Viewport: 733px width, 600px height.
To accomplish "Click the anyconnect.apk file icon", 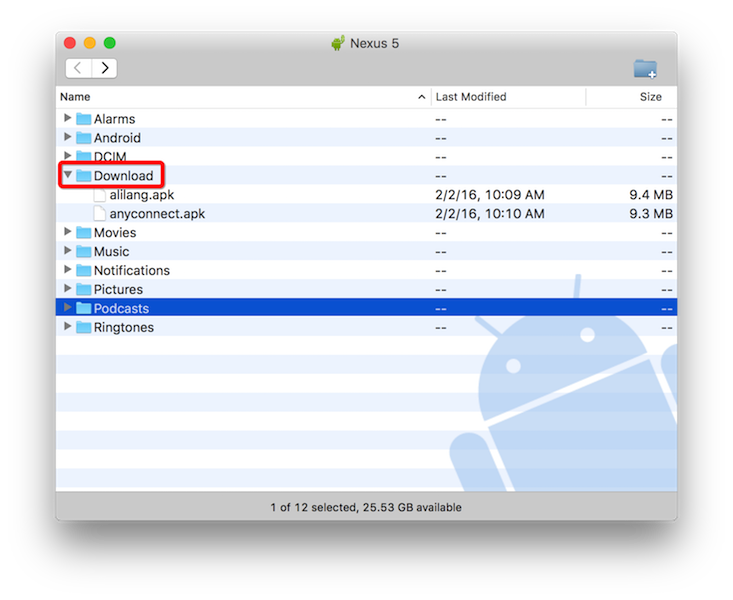I will [100, 214].
